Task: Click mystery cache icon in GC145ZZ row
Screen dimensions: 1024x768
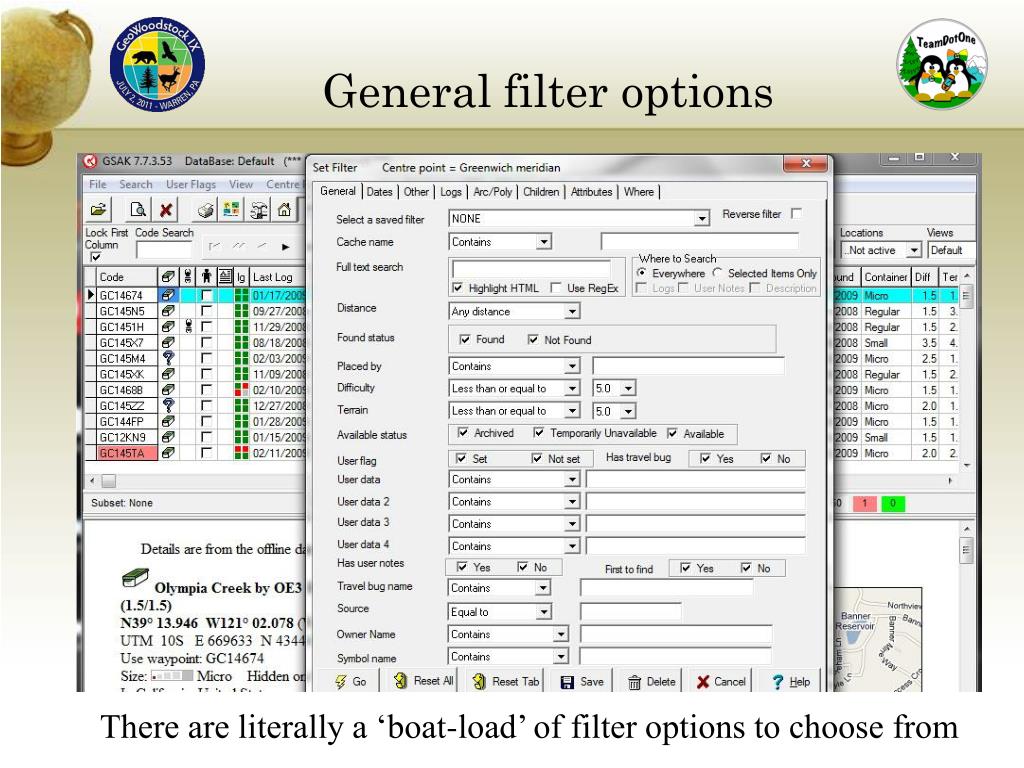Action: (x=168, y=406)
